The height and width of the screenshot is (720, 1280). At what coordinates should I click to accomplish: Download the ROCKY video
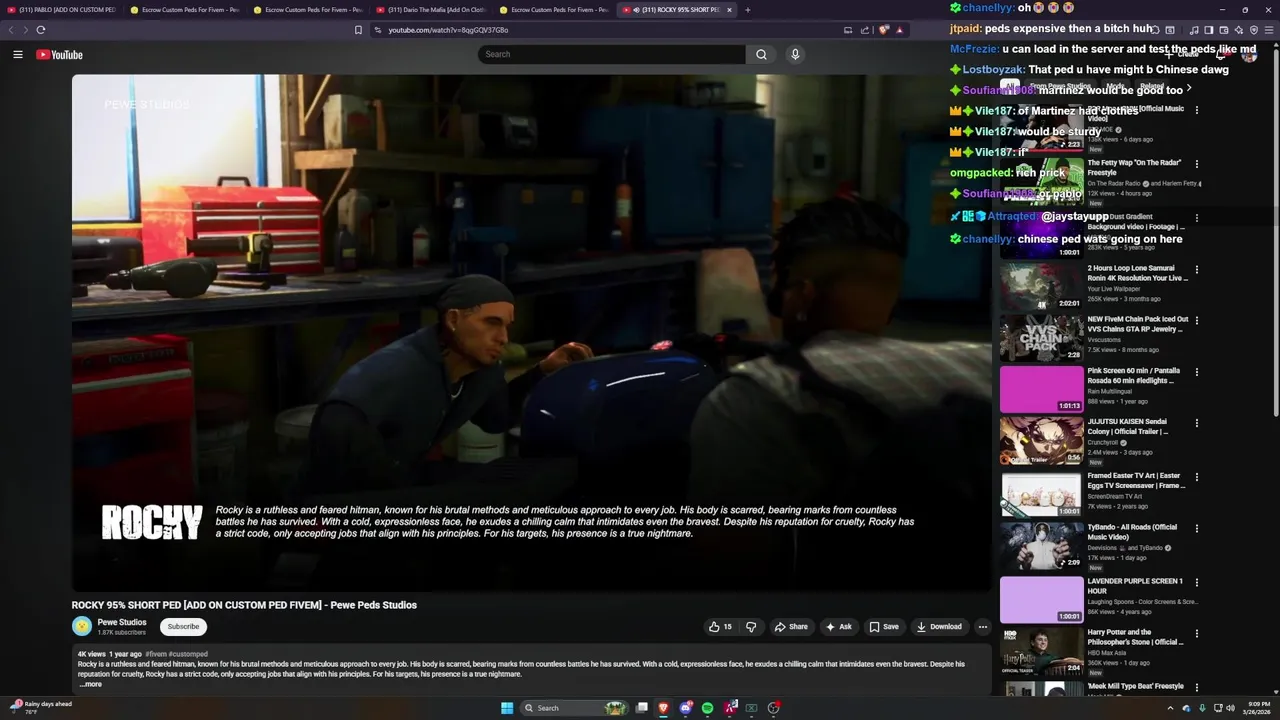[x=939, y=627]
